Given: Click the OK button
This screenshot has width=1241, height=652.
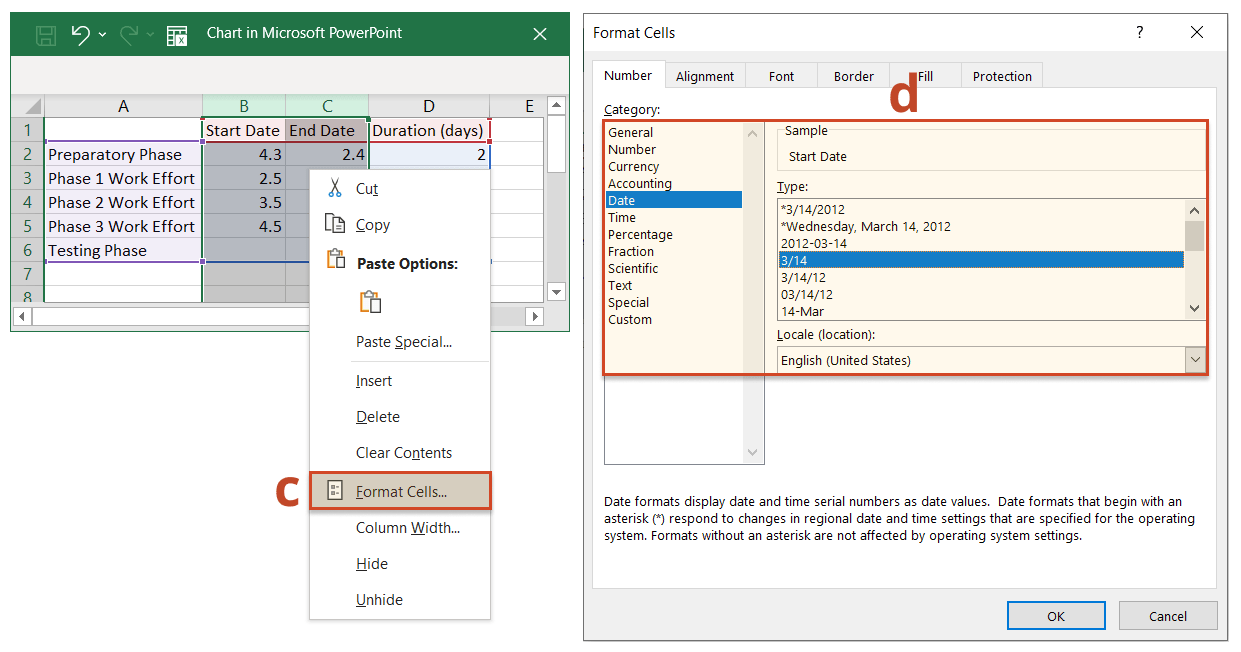Looking at the screenshot, I should 1056,615.
